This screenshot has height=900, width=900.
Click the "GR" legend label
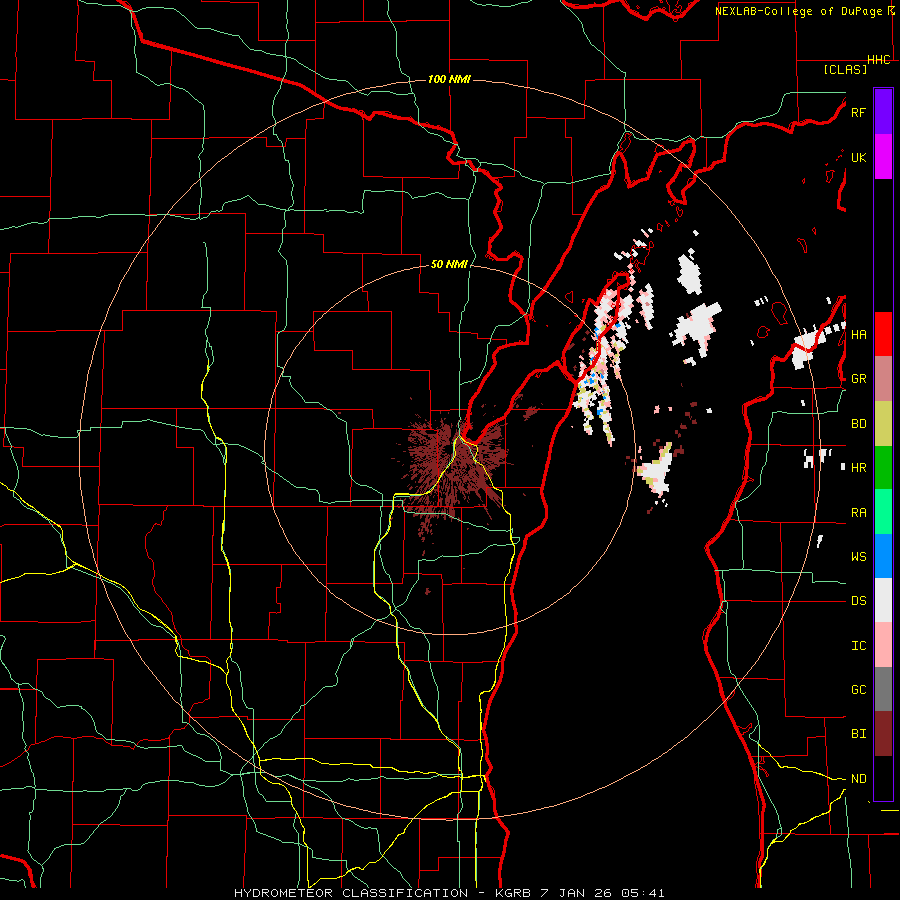[x=858, y=379]
